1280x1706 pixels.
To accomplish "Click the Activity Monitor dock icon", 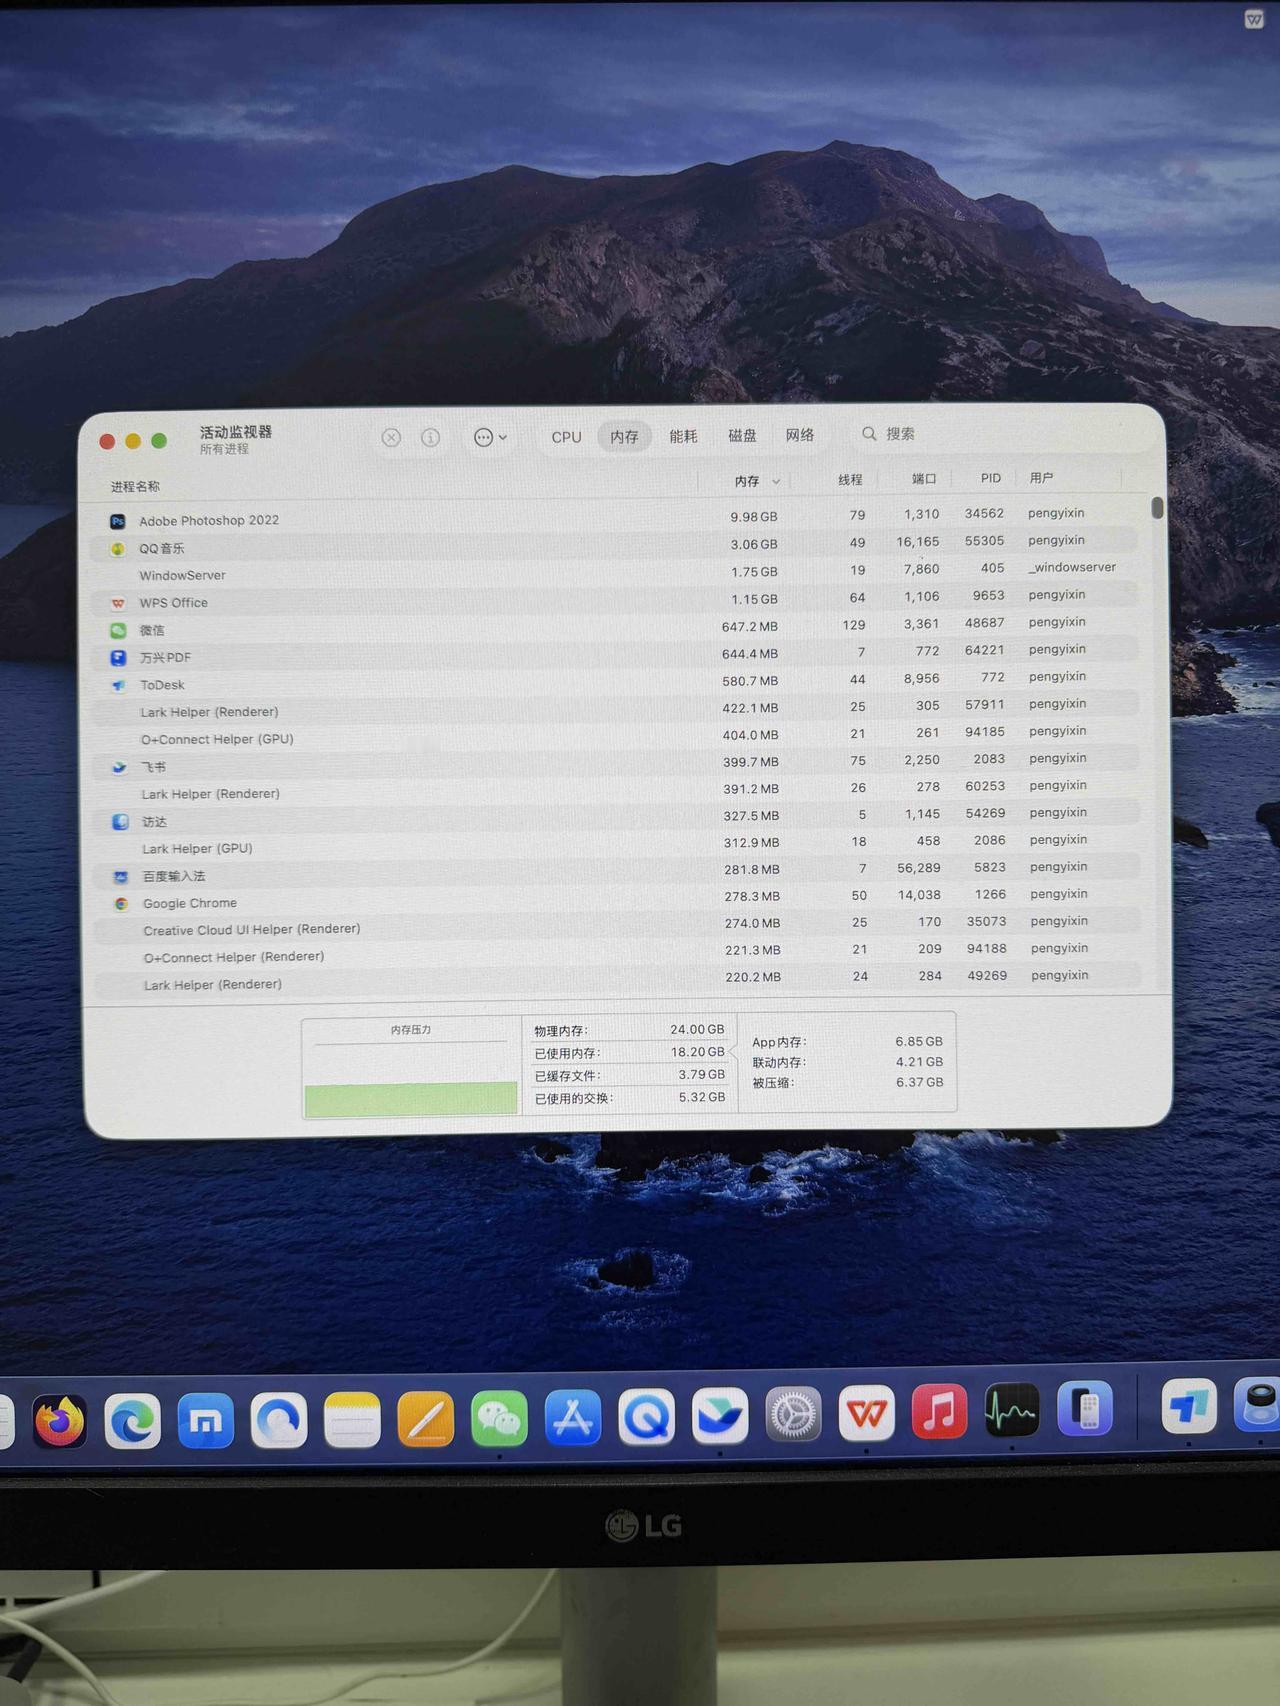I will click(x=1012, y=1411).
